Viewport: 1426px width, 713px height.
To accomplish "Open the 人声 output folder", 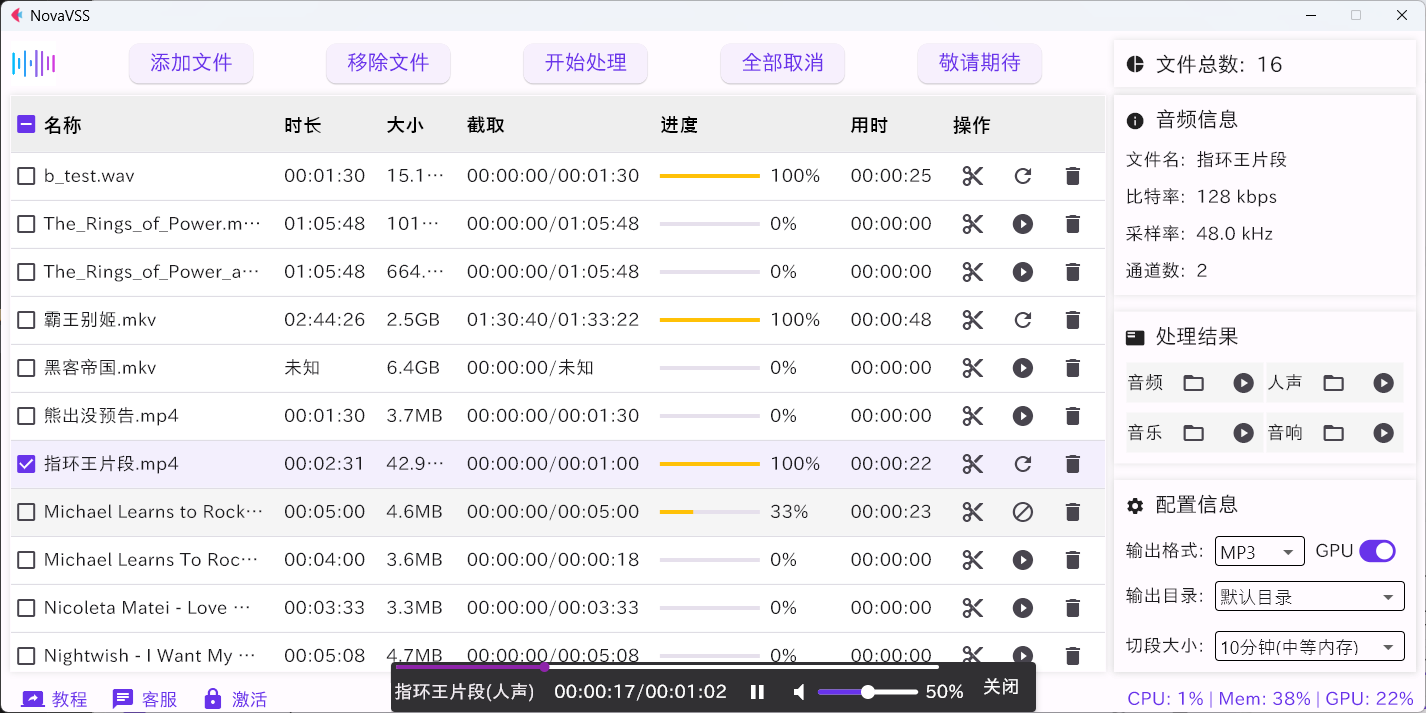I will tap(1333, 383).
